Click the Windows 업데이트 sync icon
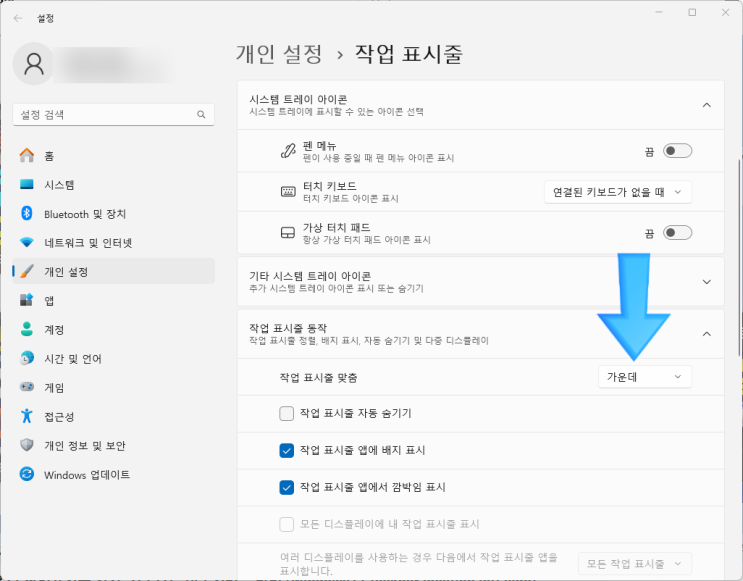The image size is (743, 581). point(27,474)
